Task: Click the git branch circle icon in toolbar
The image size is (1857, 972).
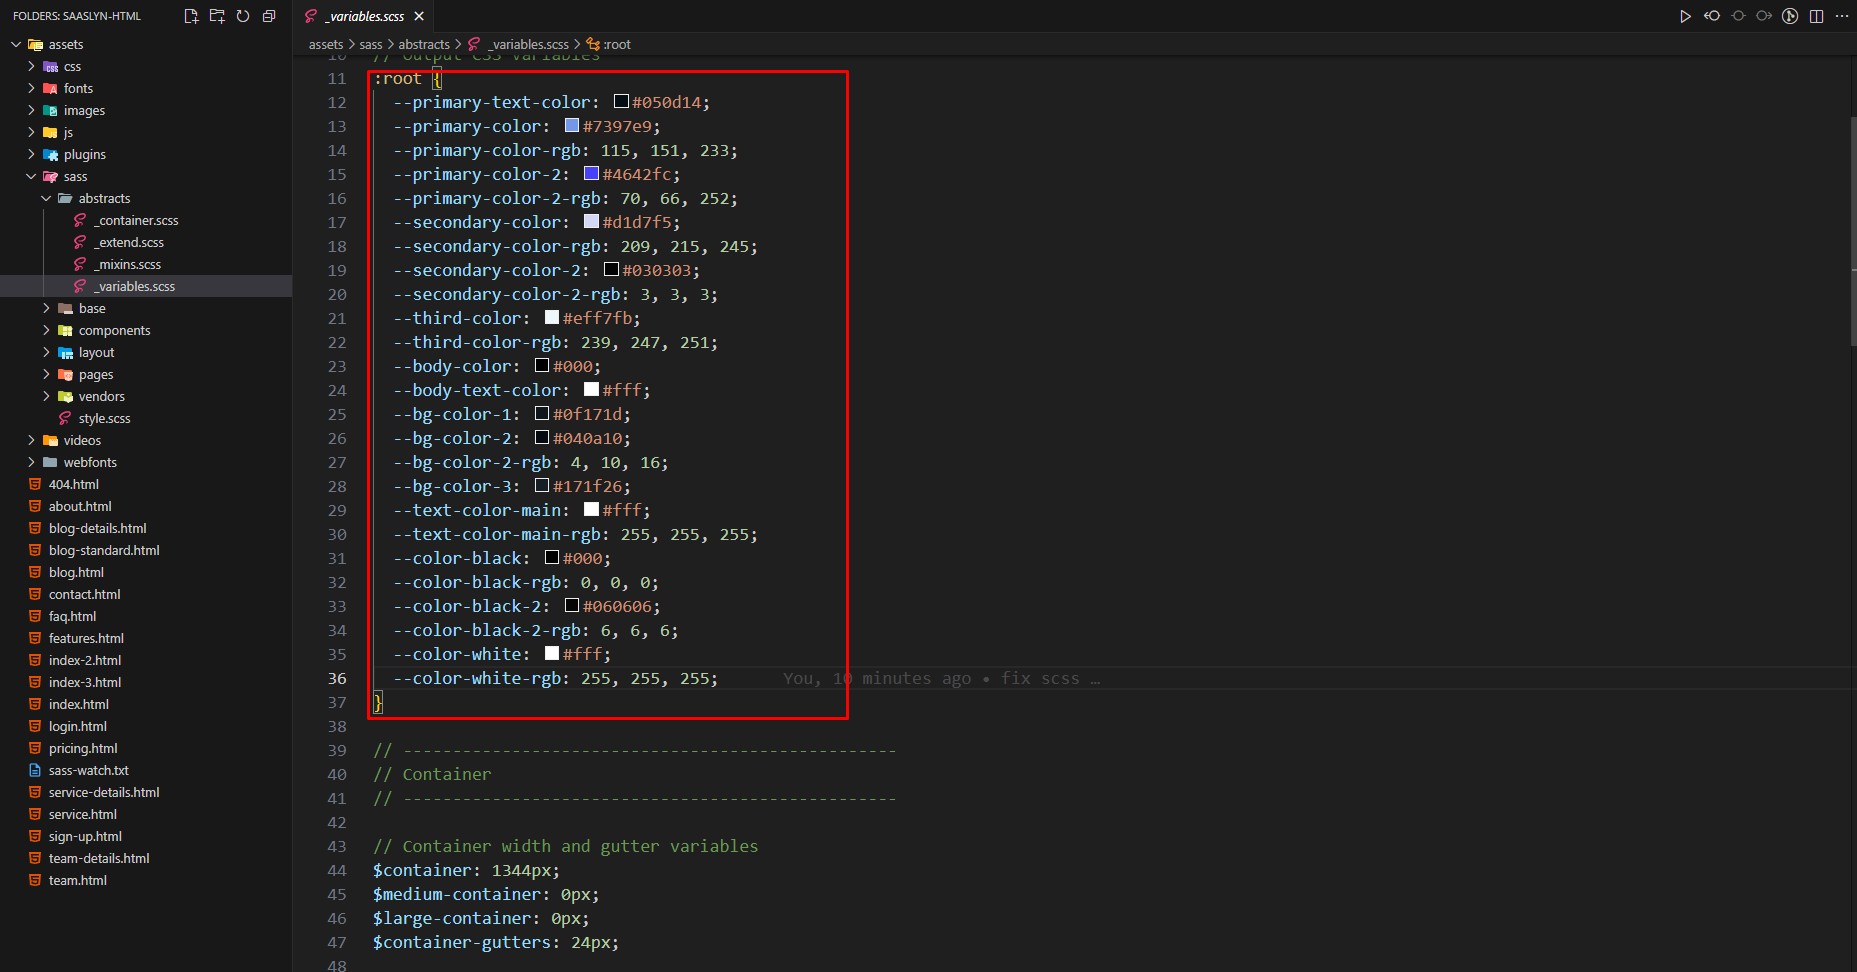Action: click(1790, 16)
